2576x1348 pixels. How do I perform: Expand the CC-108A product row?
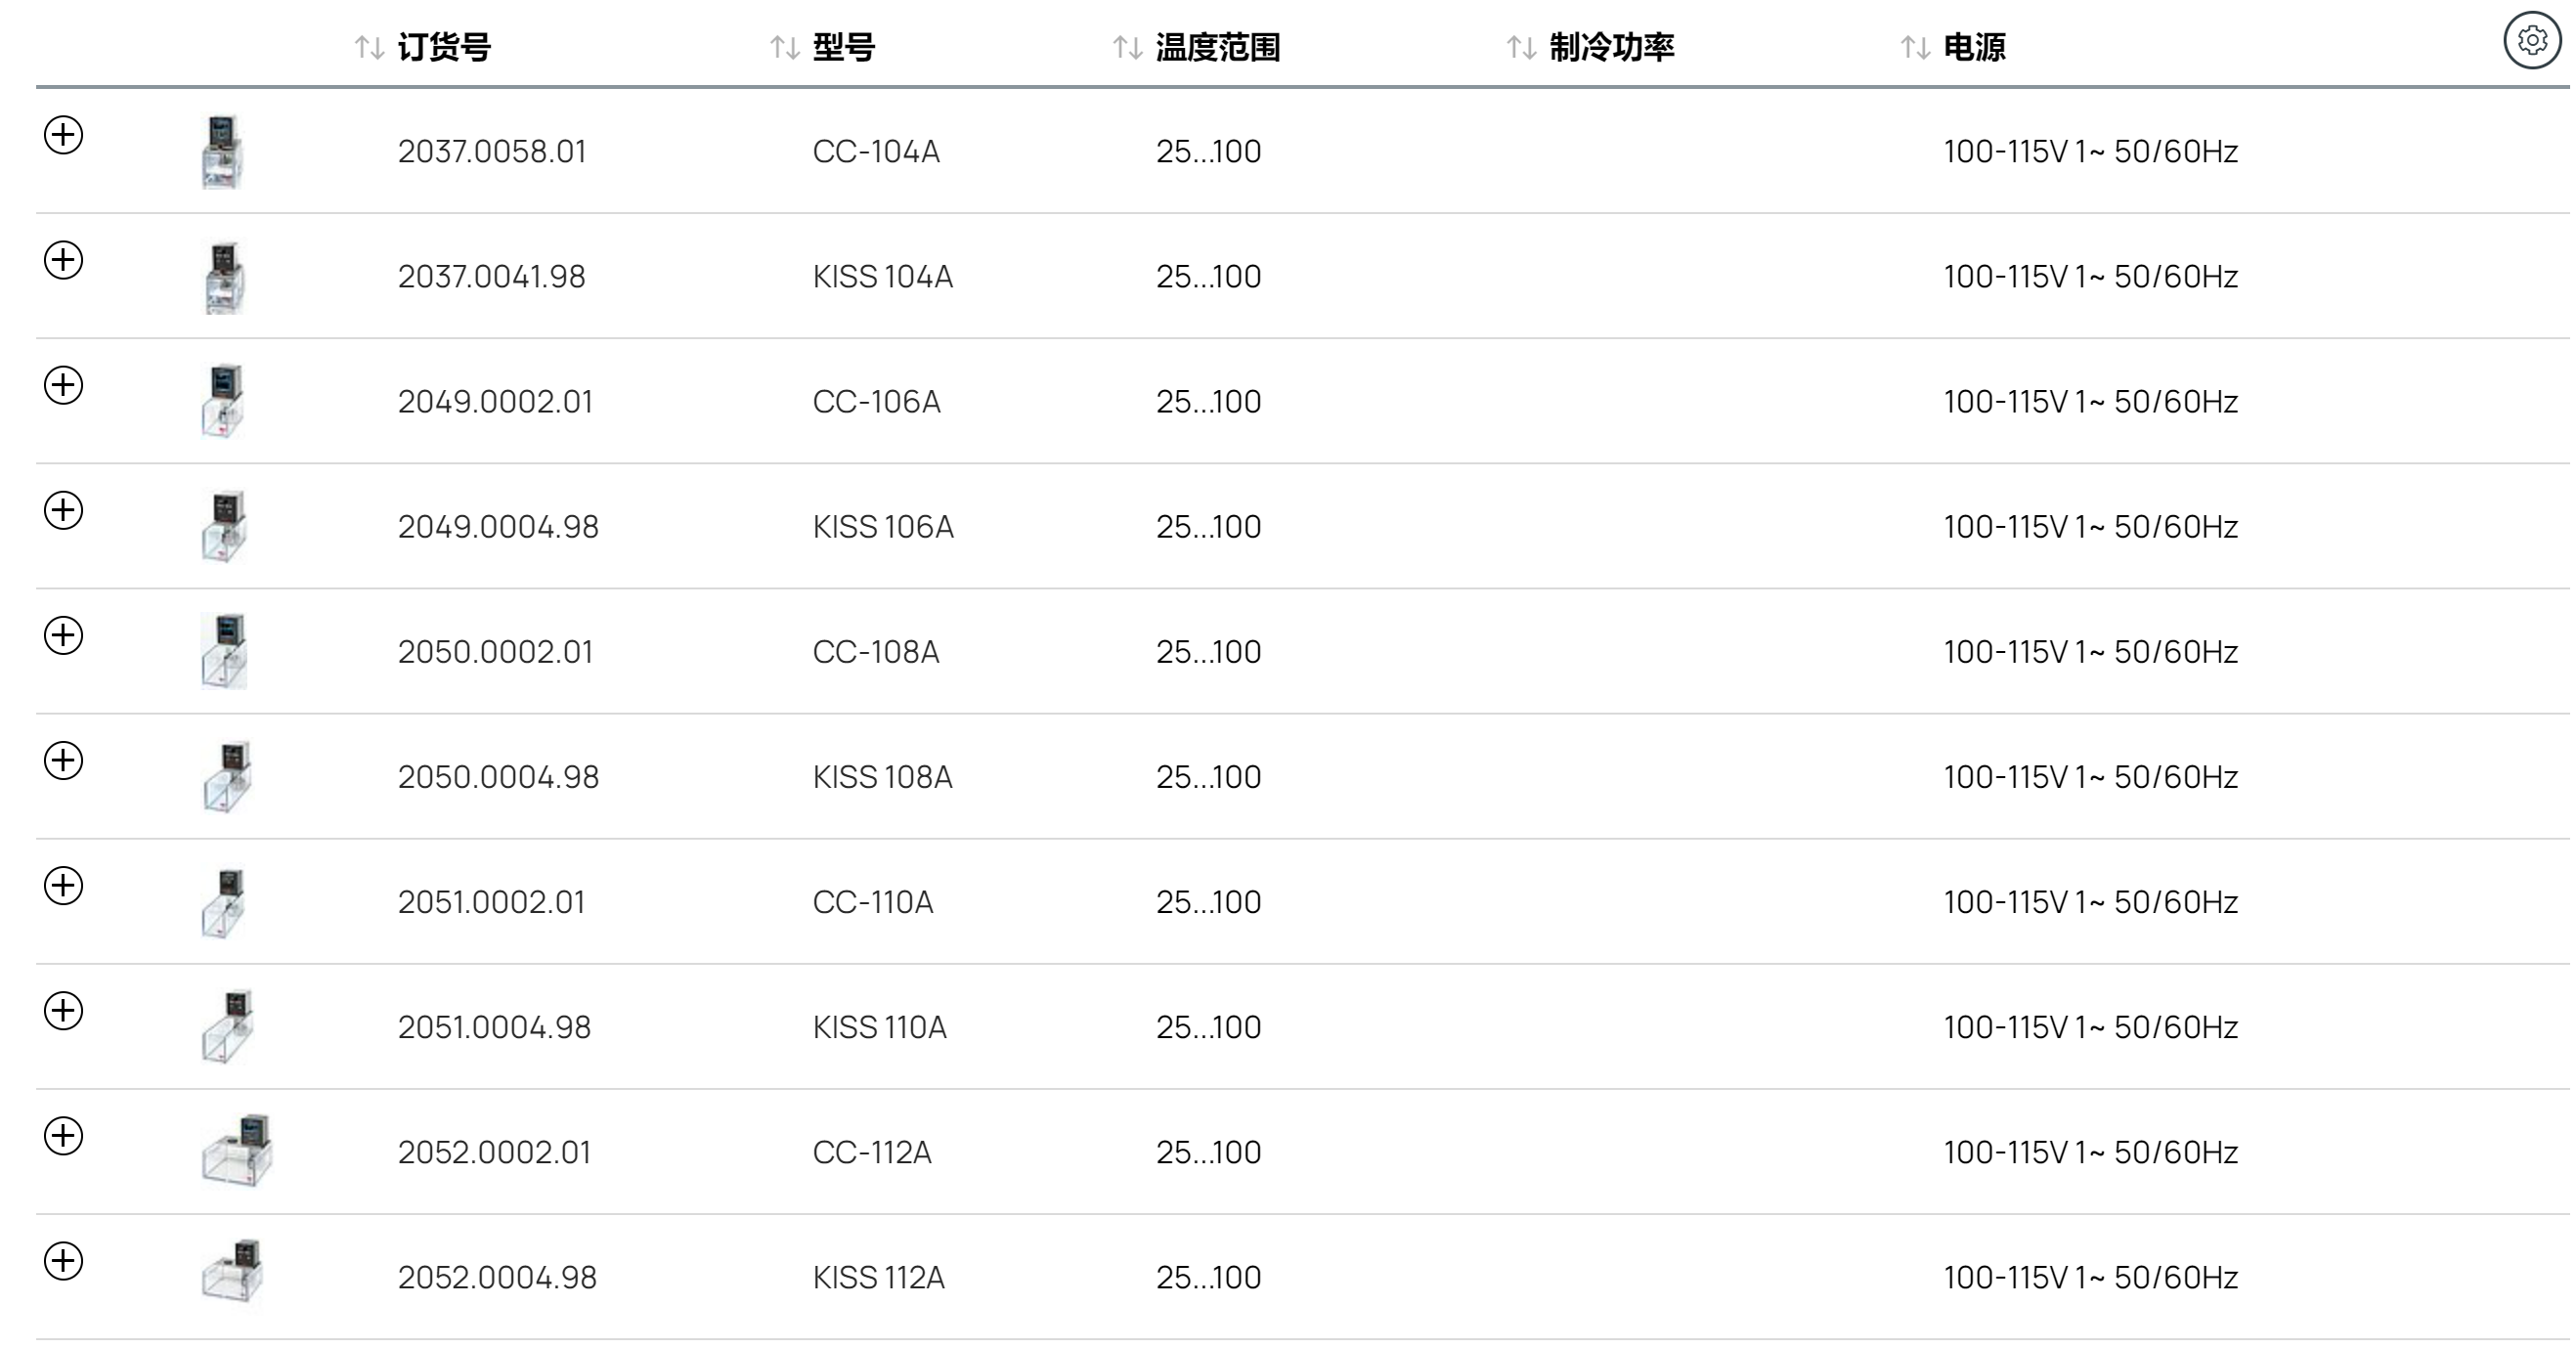(x=63, y=635)
